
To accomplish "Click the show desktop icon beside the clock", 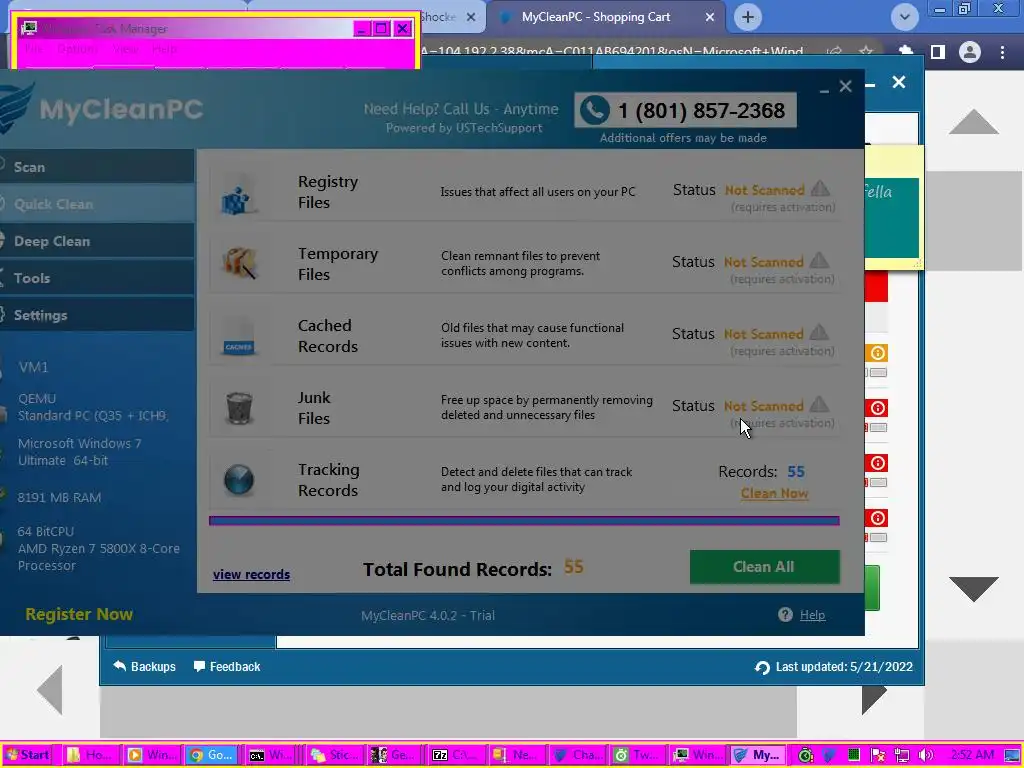I will pos(1013,755).
